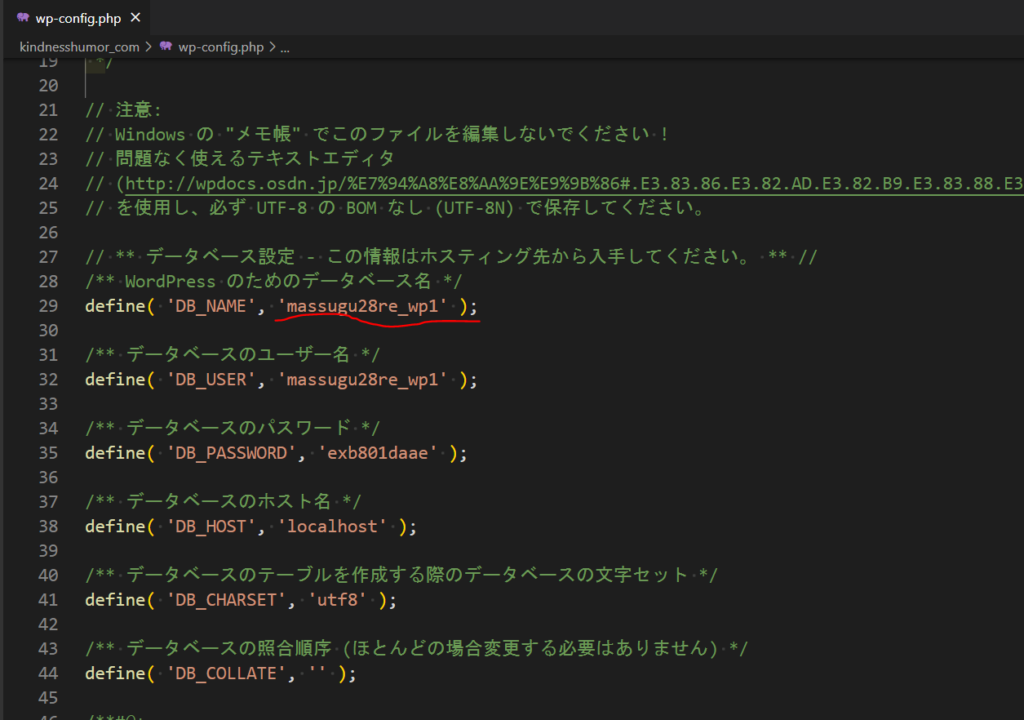1024x720 pixels.
Task: Click line number 29 in the gutter
Action: pyautogui.click(x=48, y=306)
